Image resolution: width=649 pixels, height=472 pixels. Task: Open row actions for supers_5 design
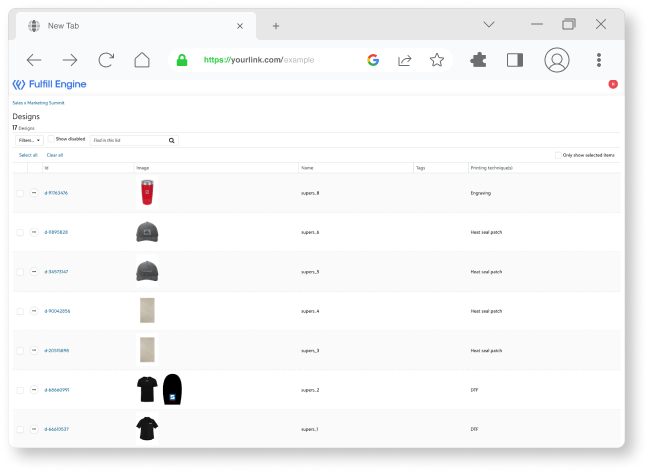(x=34, y=272)
